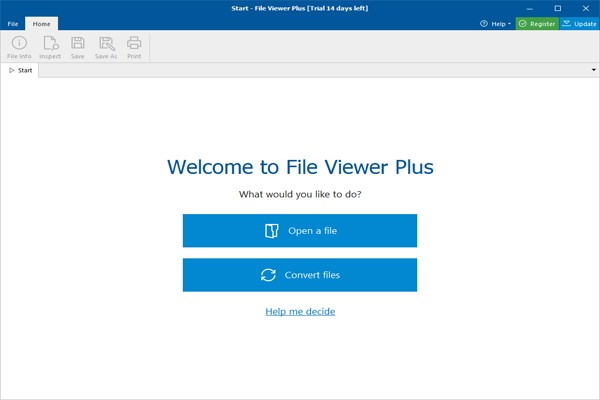The image size is (600, 400).
Task: Choose the Save As icon
Action: coord(106,47)
